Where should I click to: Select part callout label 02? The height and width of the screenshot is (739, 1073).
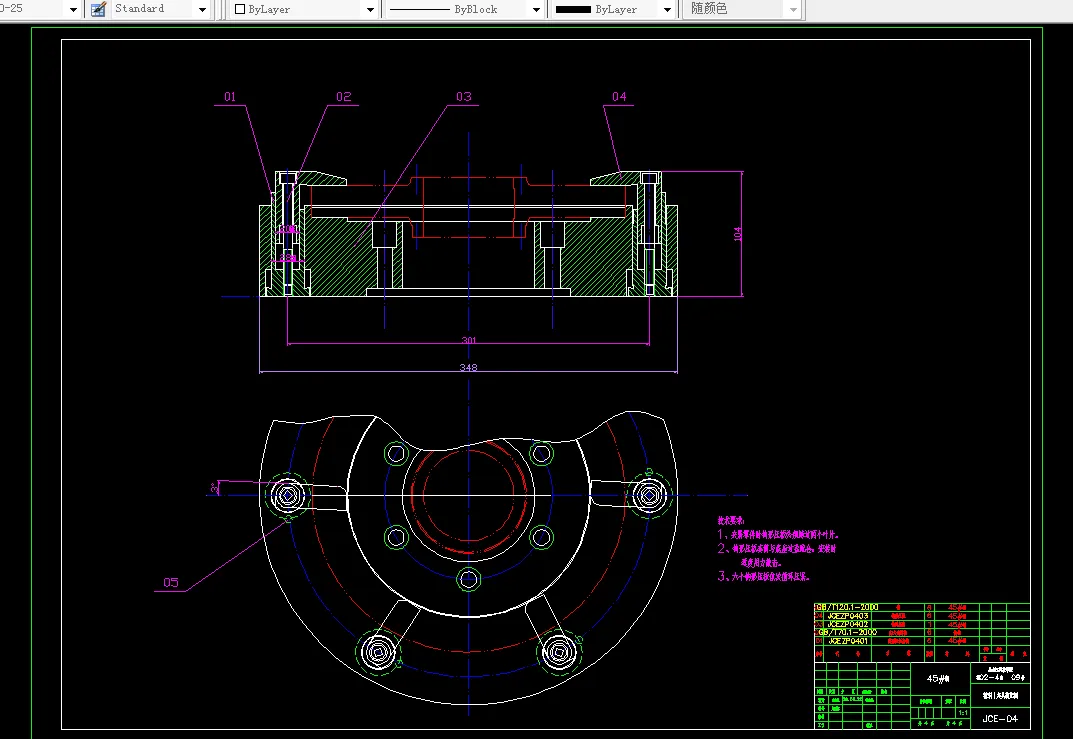pyautogui.click(x=344, y=97)
